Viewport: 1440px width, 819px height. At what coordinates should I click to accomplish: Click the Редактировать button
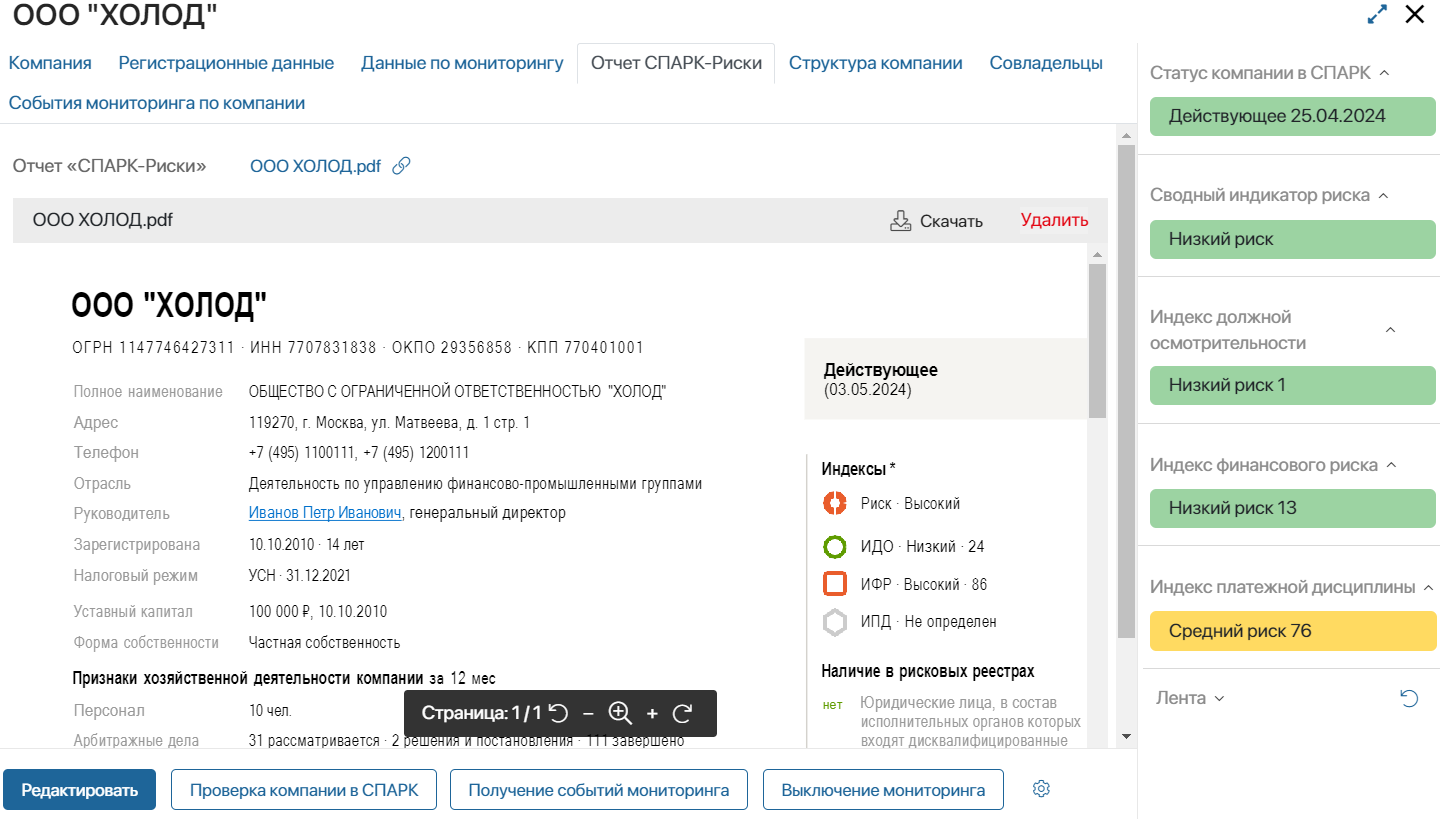pos(79,790)
